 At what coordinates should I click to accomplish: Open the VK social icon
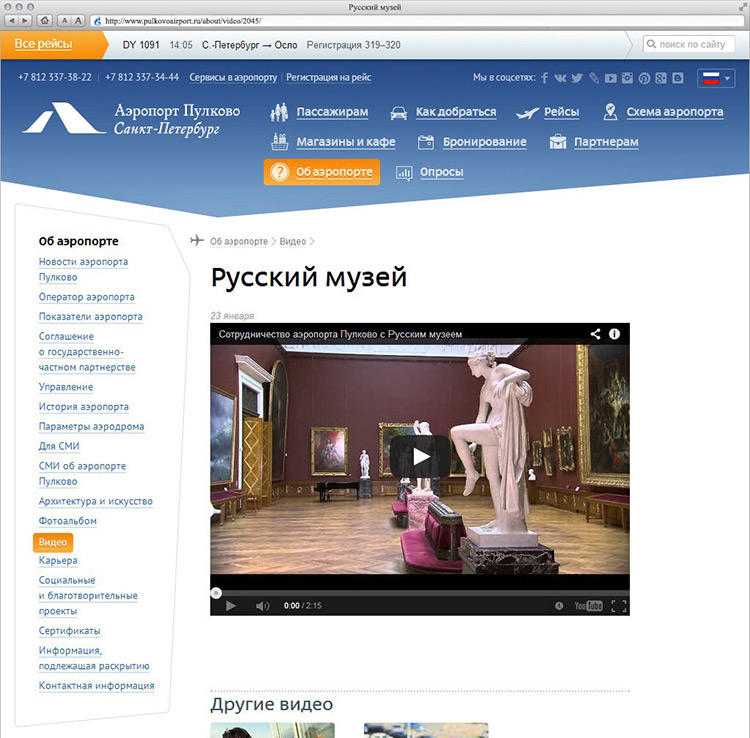(560, 78)
